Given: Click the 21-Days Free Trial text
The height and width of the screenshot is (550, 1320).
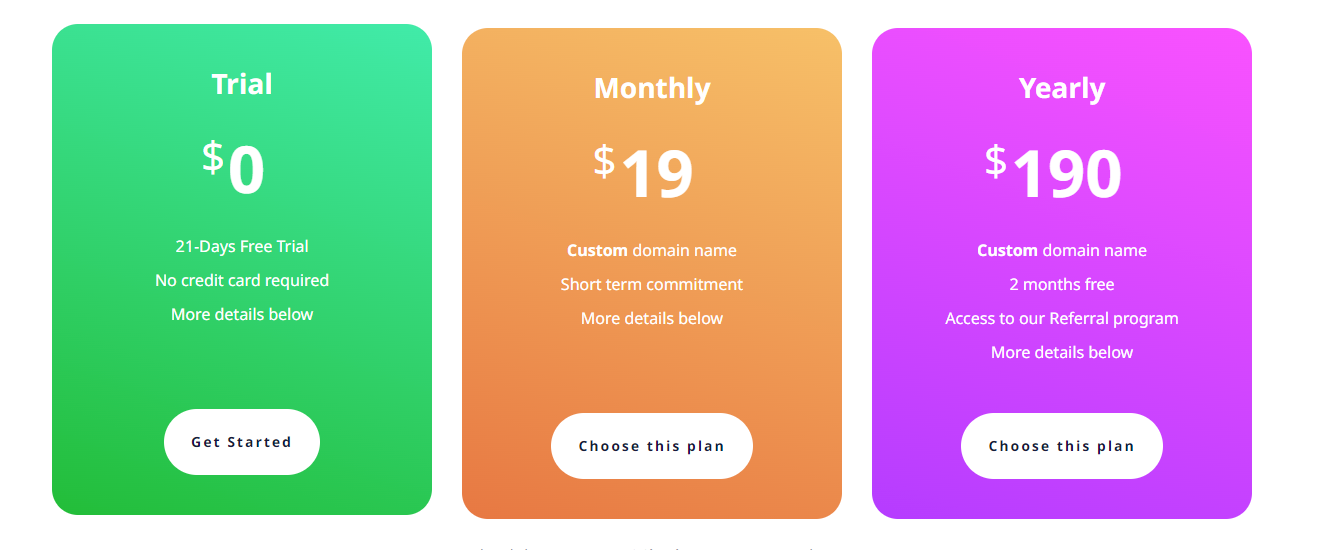Looking at the screenshot, I should pyautogui.click(x=242, y=247).
